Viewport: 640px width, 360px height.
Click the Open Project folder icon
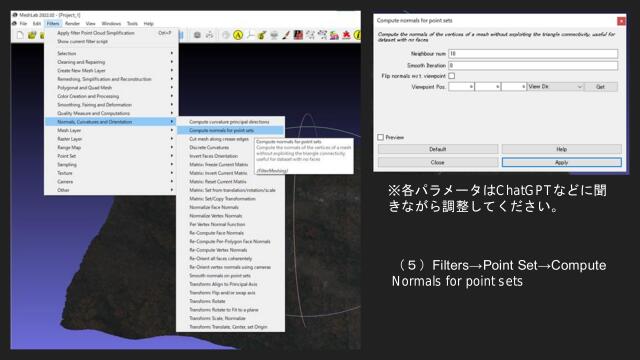click(32, 35)
